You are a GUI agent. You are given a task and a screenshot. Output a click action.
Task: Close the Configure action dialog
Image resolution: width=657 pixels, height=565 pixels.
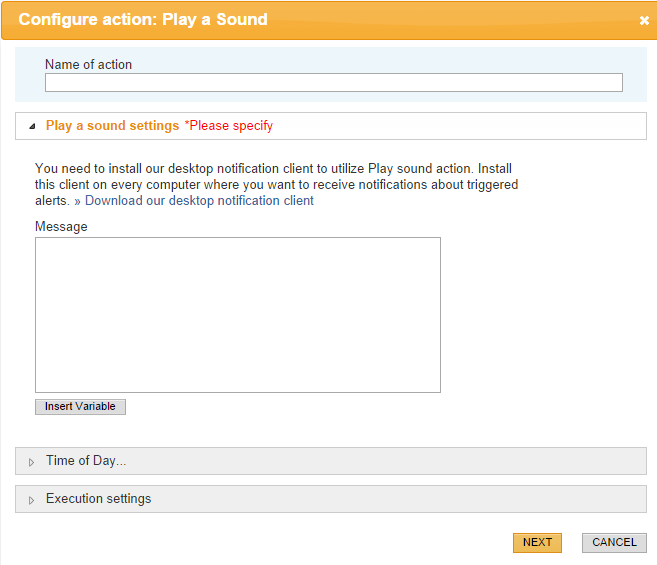[x=644, y=20]
